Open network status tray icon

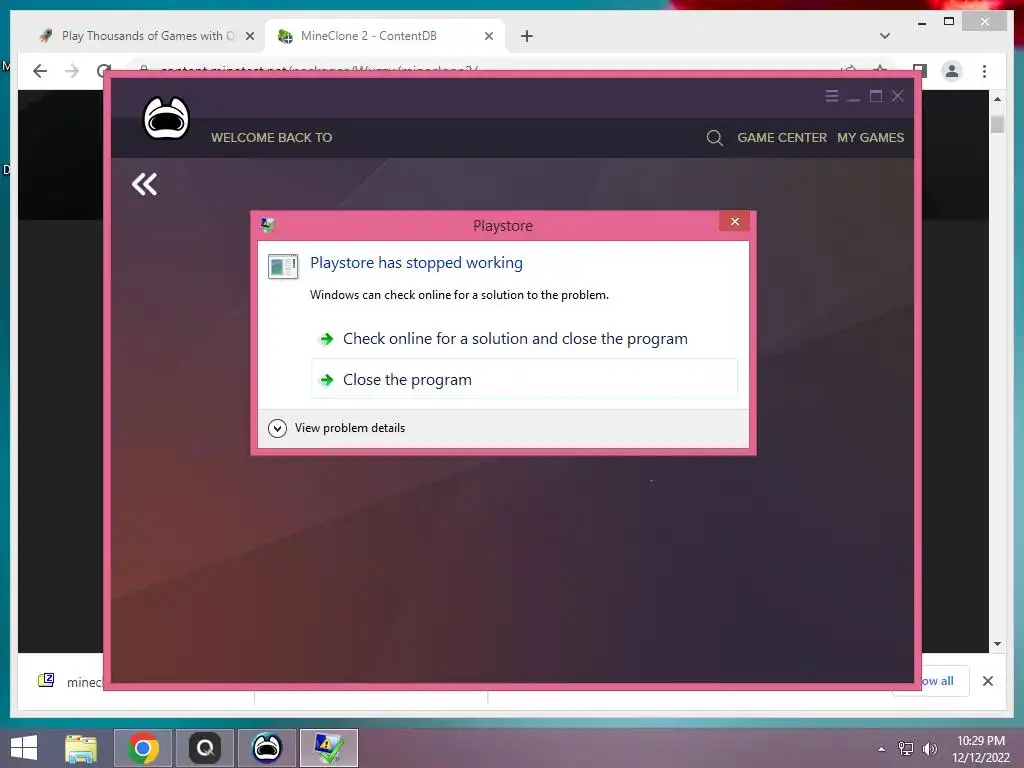(x=906, y=749)
